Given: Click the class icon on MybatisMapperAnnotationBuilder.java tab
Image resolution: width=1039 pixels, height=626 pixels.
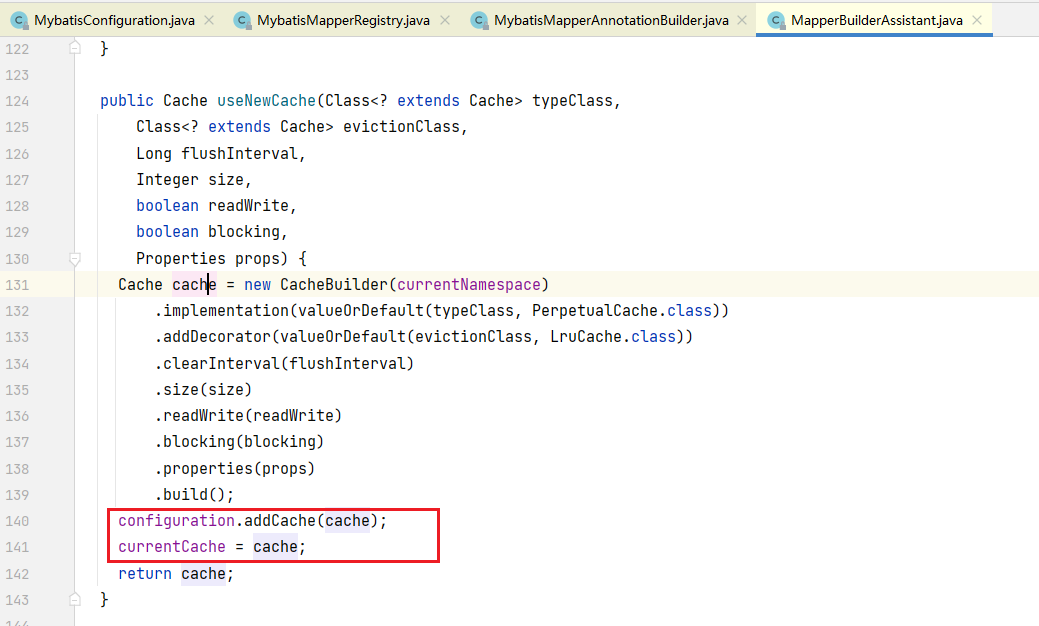Looking at the screenshot, I should tap(479, 20).
